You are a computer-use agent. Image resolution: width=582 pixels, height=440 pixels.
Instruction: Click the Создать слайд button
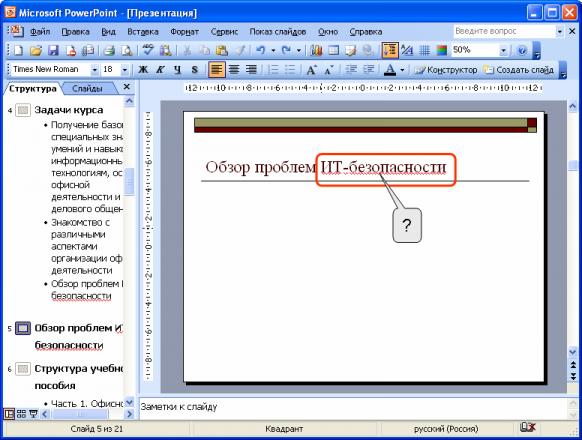tap(519, 70)
